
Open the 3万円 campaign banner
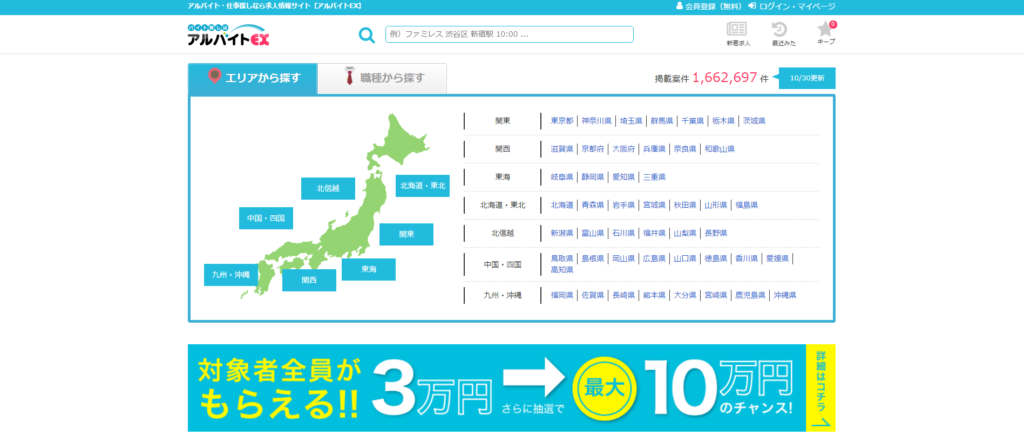511,388
